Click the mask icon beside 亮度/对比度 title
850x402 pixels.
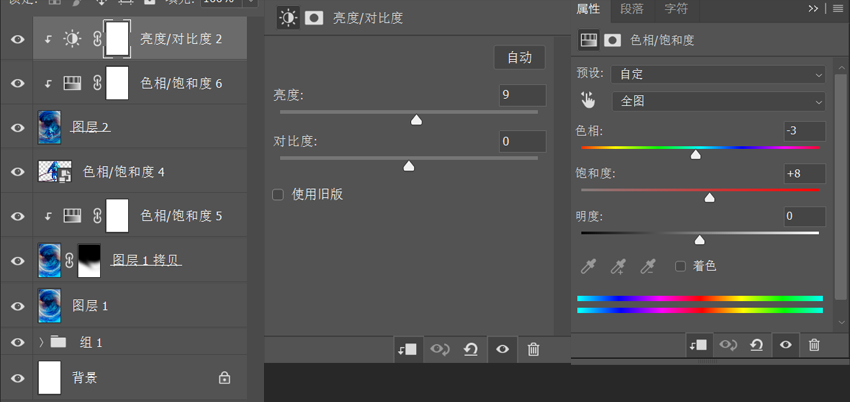click(314, 18)
